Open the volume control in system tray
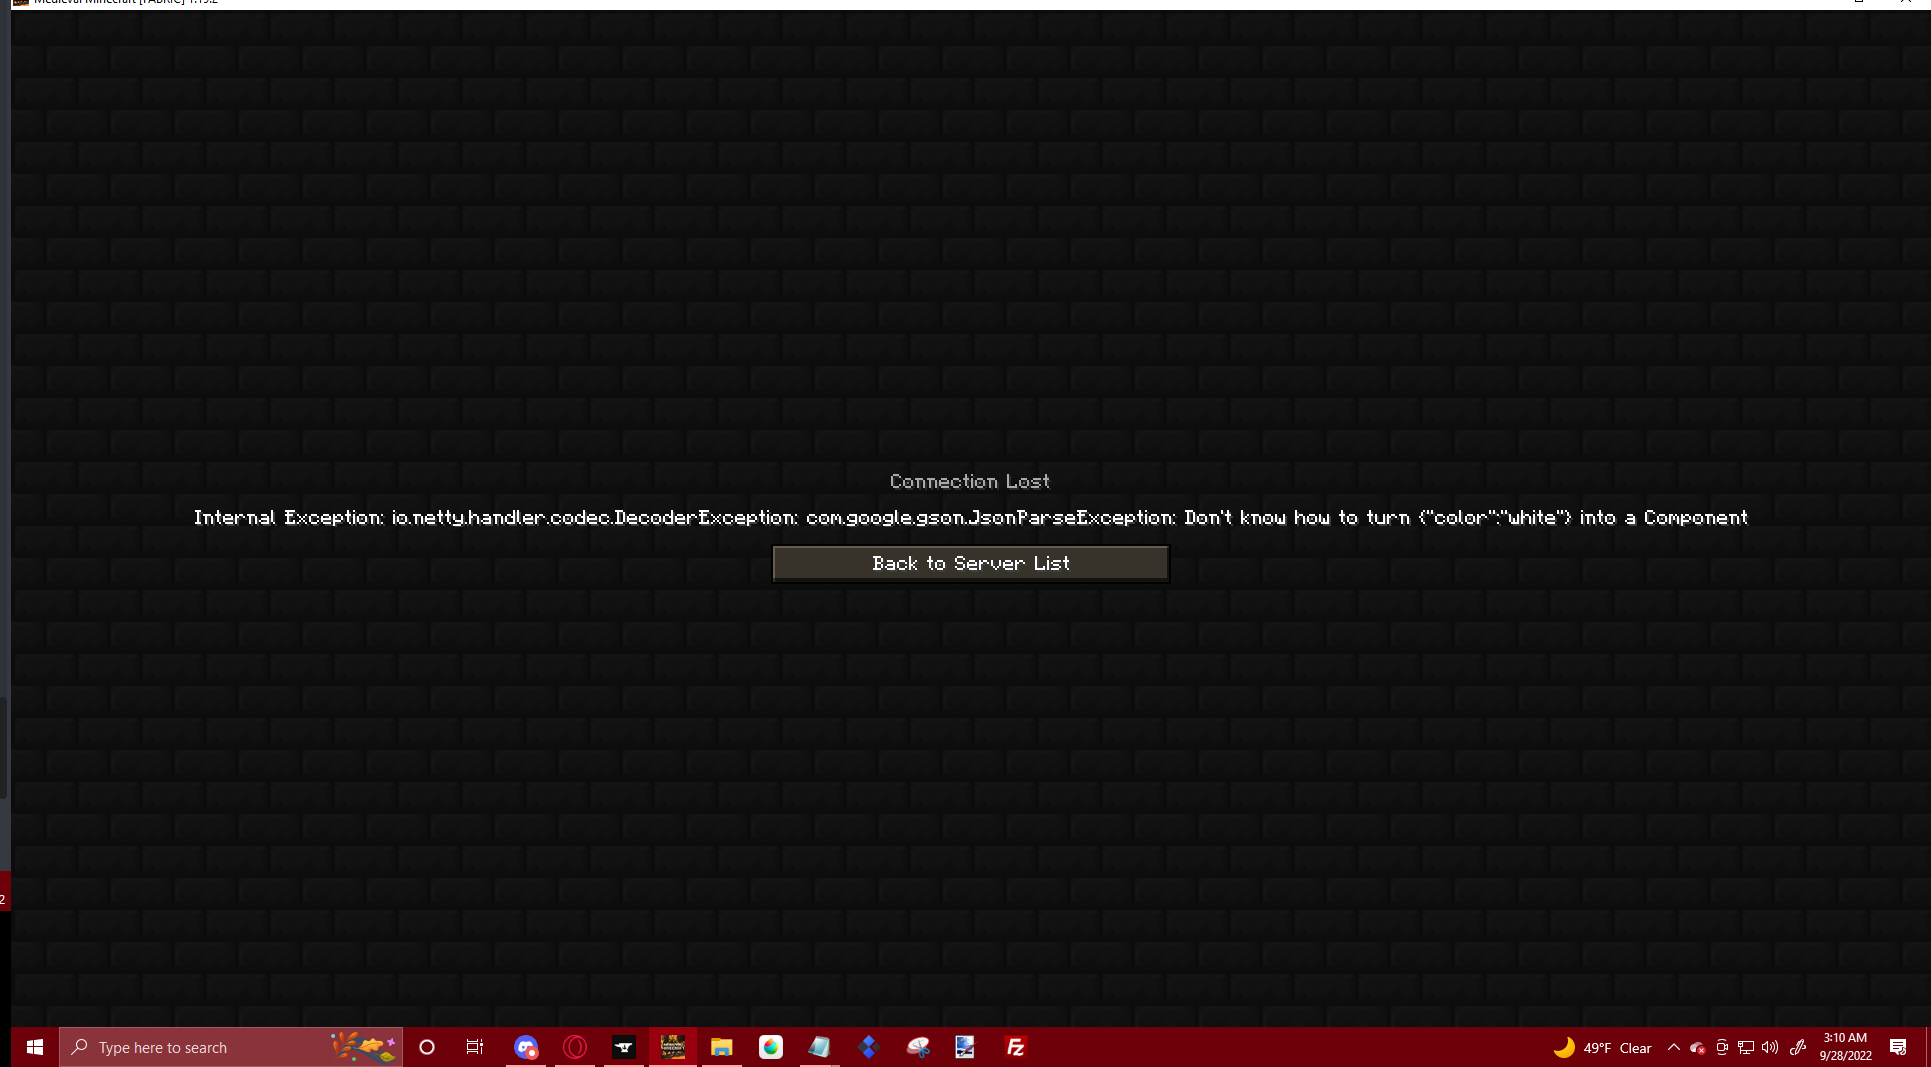 click(1769, 1047)
